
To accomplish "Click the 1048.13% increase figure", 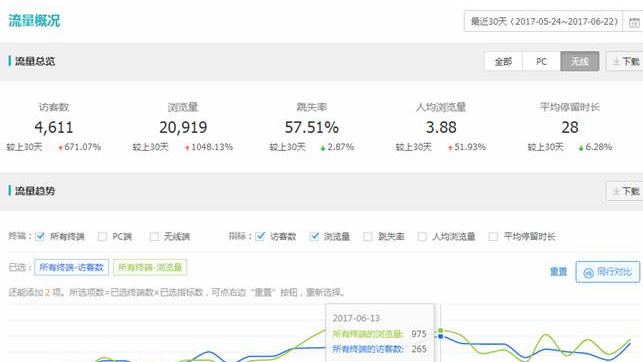I will [x=212, y=147].
